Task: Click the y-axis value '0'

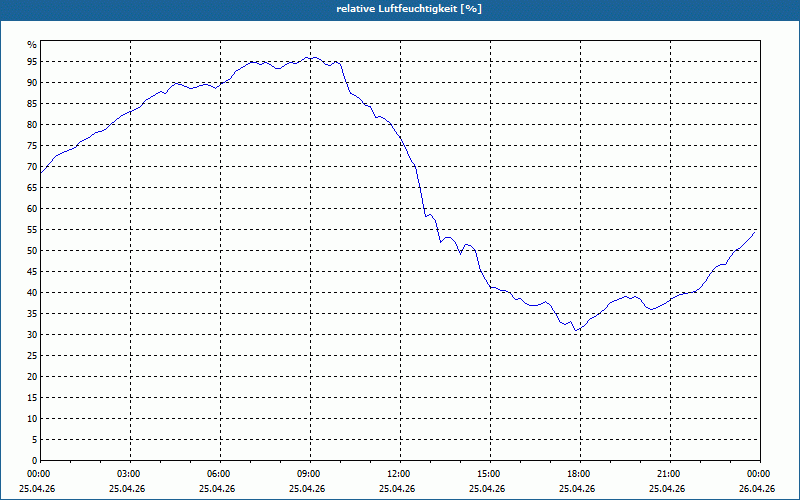Action: tap(34, 461)
